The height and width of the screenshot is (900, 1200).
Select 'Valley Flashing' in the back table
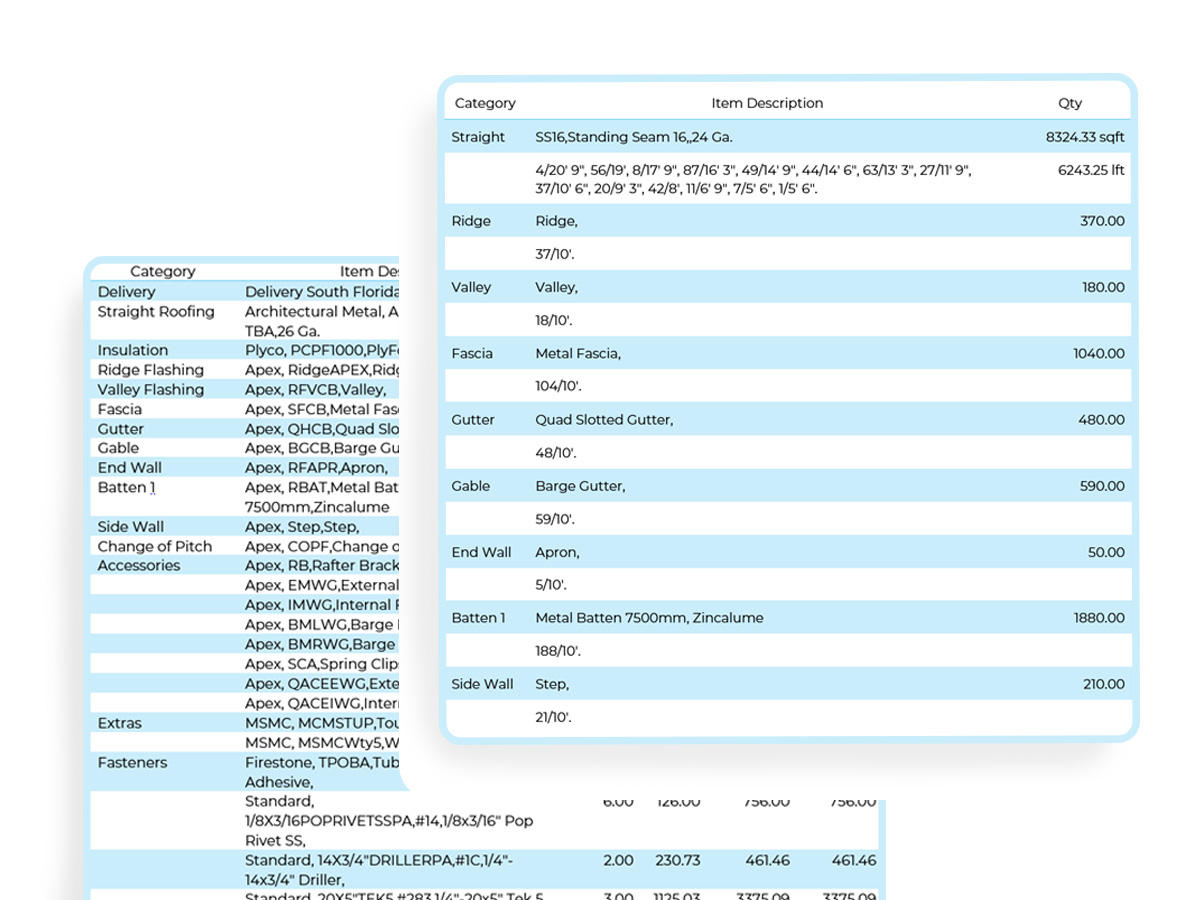coord(150,390)
